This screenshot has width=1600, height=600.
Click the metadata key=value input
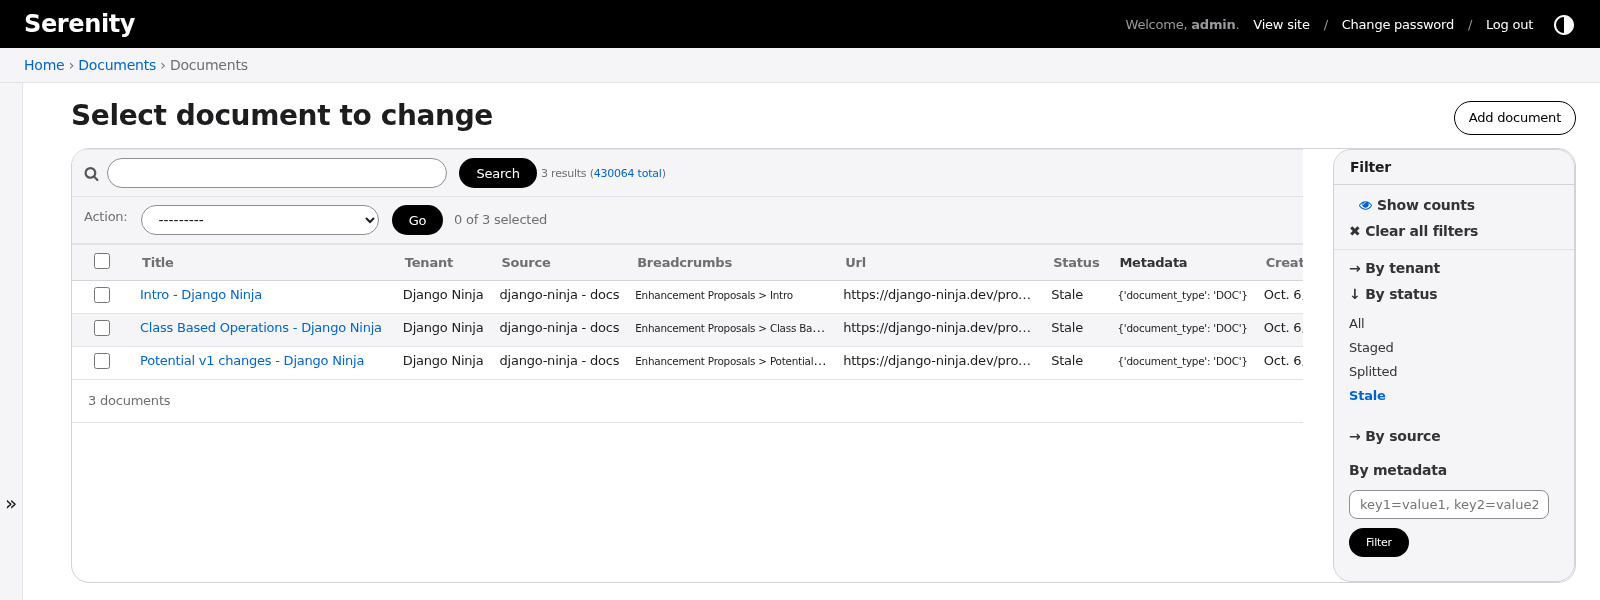1449,505
